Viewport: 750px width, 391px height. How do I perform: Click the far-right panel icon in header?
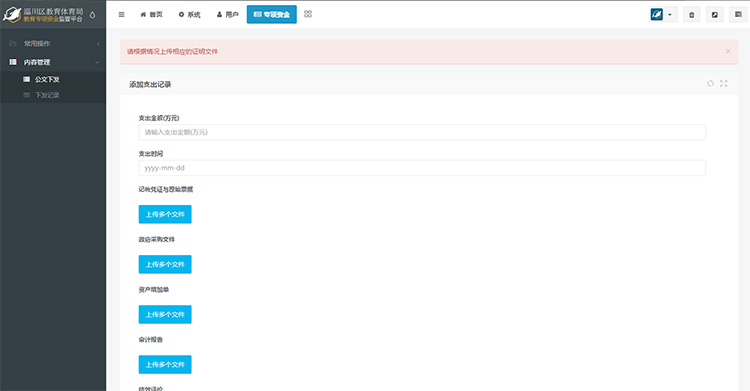click(738, 15)
